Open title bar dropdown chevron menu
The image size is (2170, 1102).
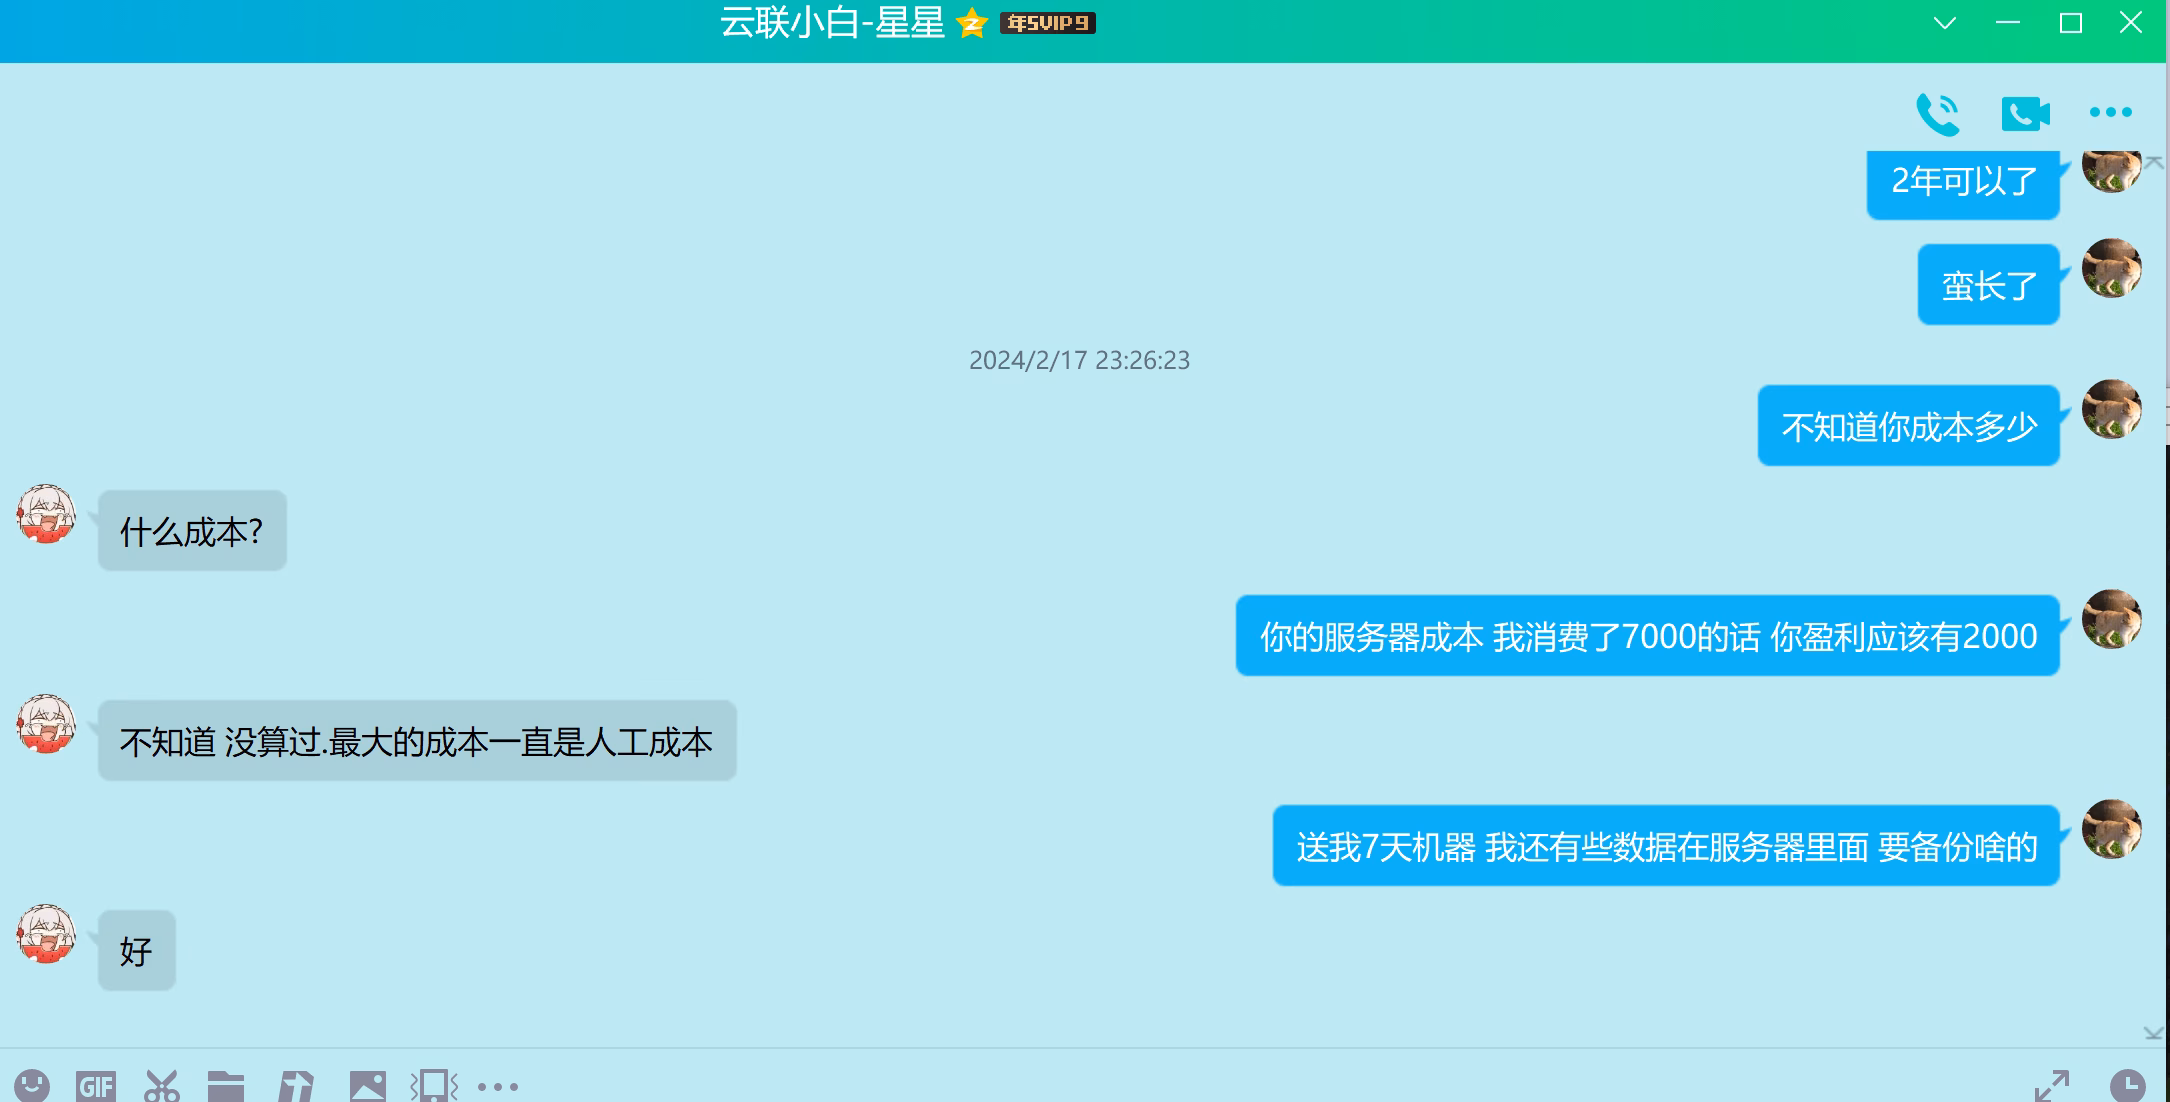(1944, 23)
